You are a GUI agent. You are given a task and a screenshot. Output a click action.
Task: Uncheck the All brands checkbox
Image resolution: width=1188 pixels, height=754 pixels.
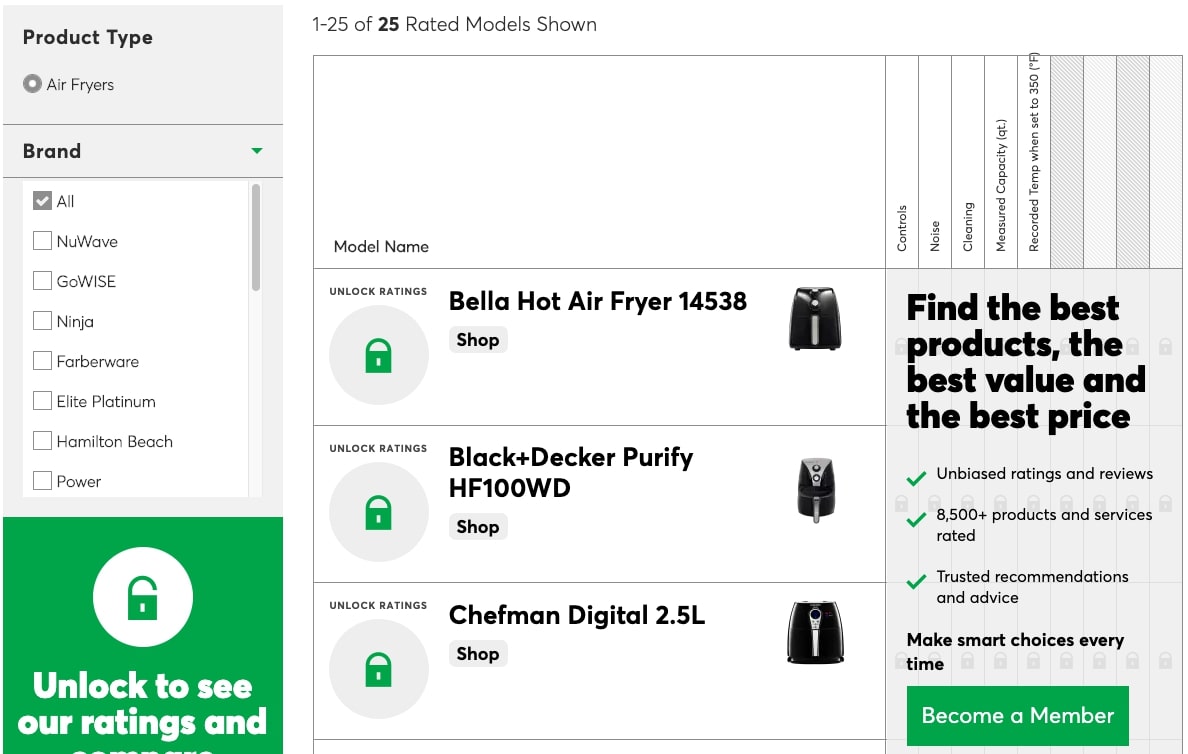tap(42, 201)
